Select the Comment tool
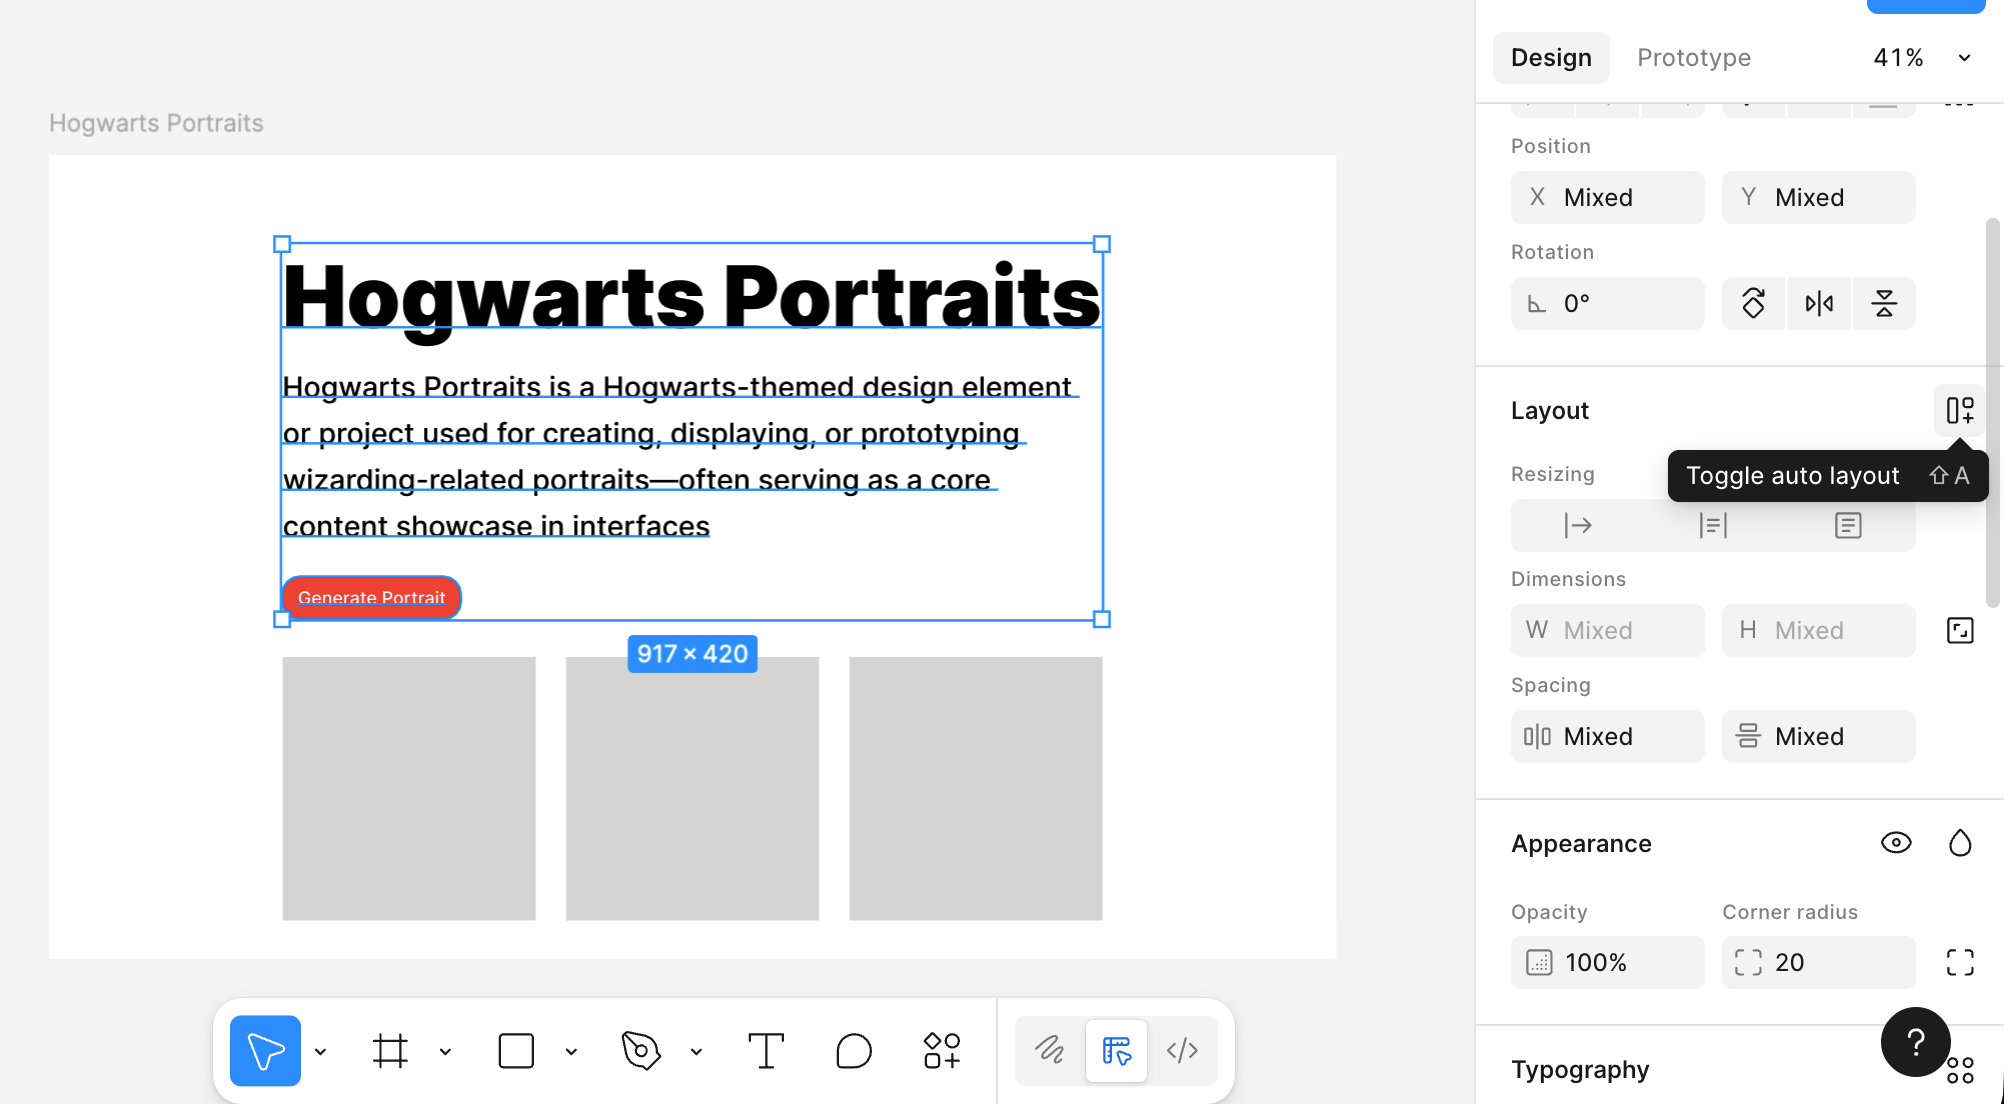Screen dimensions: 2004x1104 [x=853, y=1051]
